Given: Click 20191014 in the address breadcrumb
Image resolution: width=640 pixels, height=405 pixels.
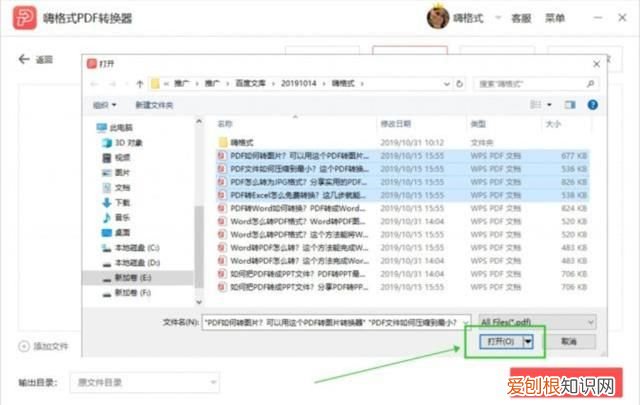Looking at the screenshot, I should click(x=298, y=84).
